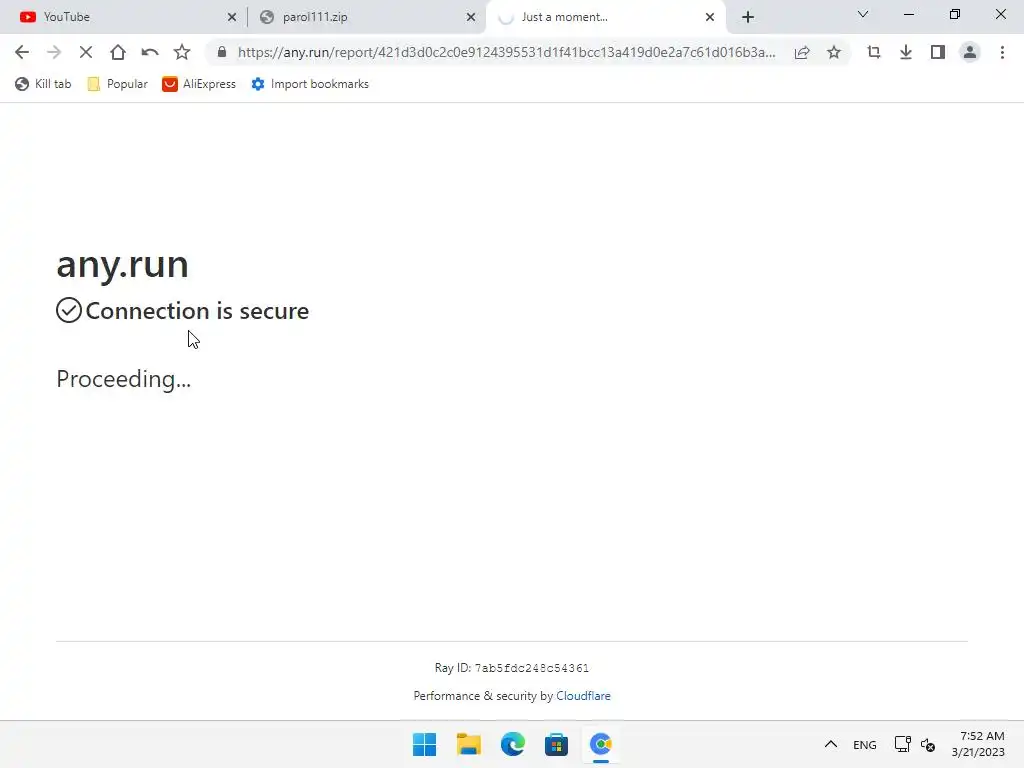Click the forward navigation arrow
This screenshot has height=768, width=1024.
point(54,52)
